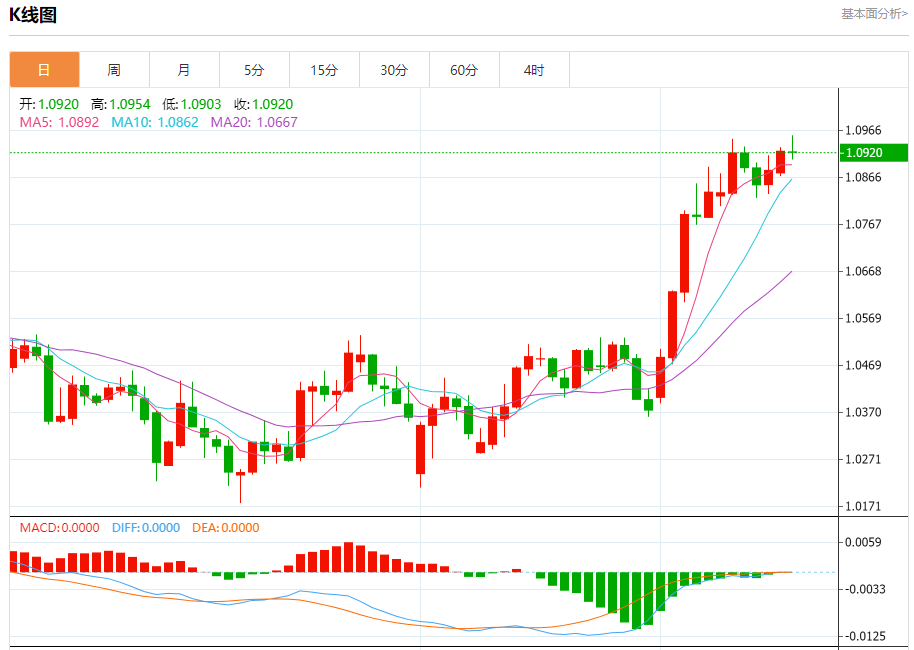Click the DIFF:0.0000 indicator label
This screenshot has width=914, height=650.
tap(145, 528)
